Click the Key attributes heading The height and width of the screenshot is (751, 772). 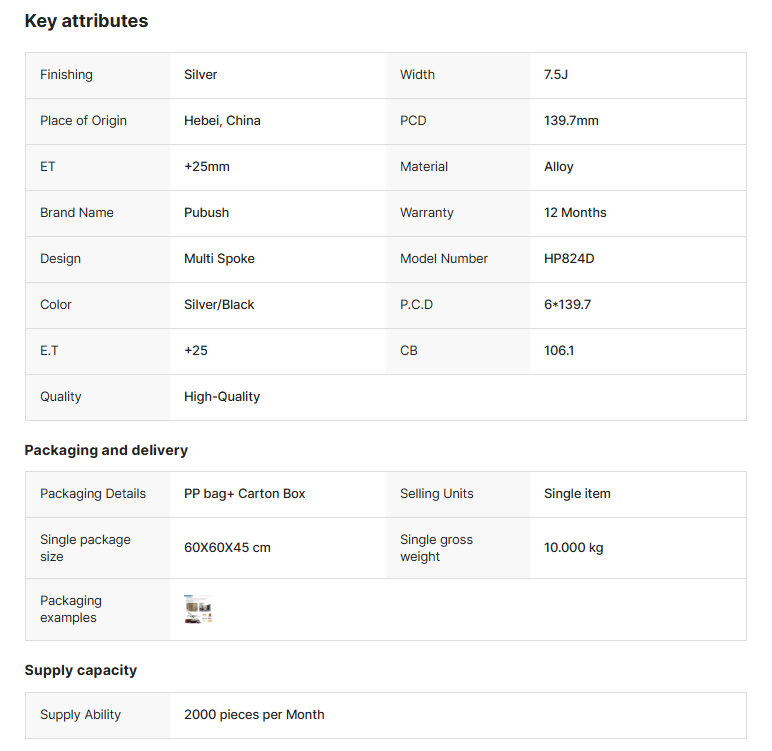[86, 21]
